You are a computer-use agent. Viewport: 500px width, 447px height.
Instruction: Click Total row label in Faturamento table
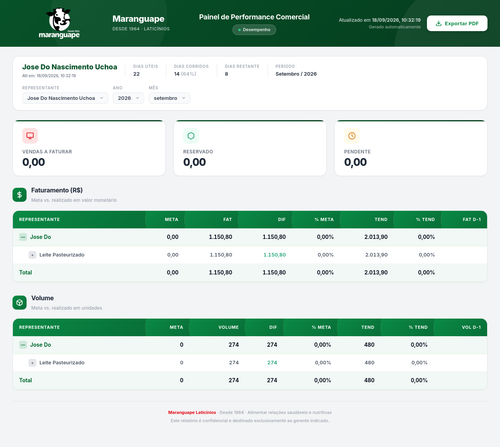[x=26, y=272]
